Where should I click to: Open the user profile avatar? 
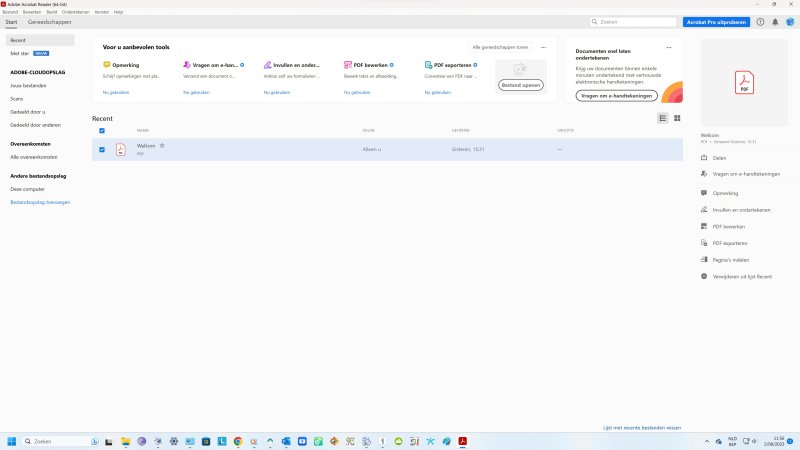789,21
